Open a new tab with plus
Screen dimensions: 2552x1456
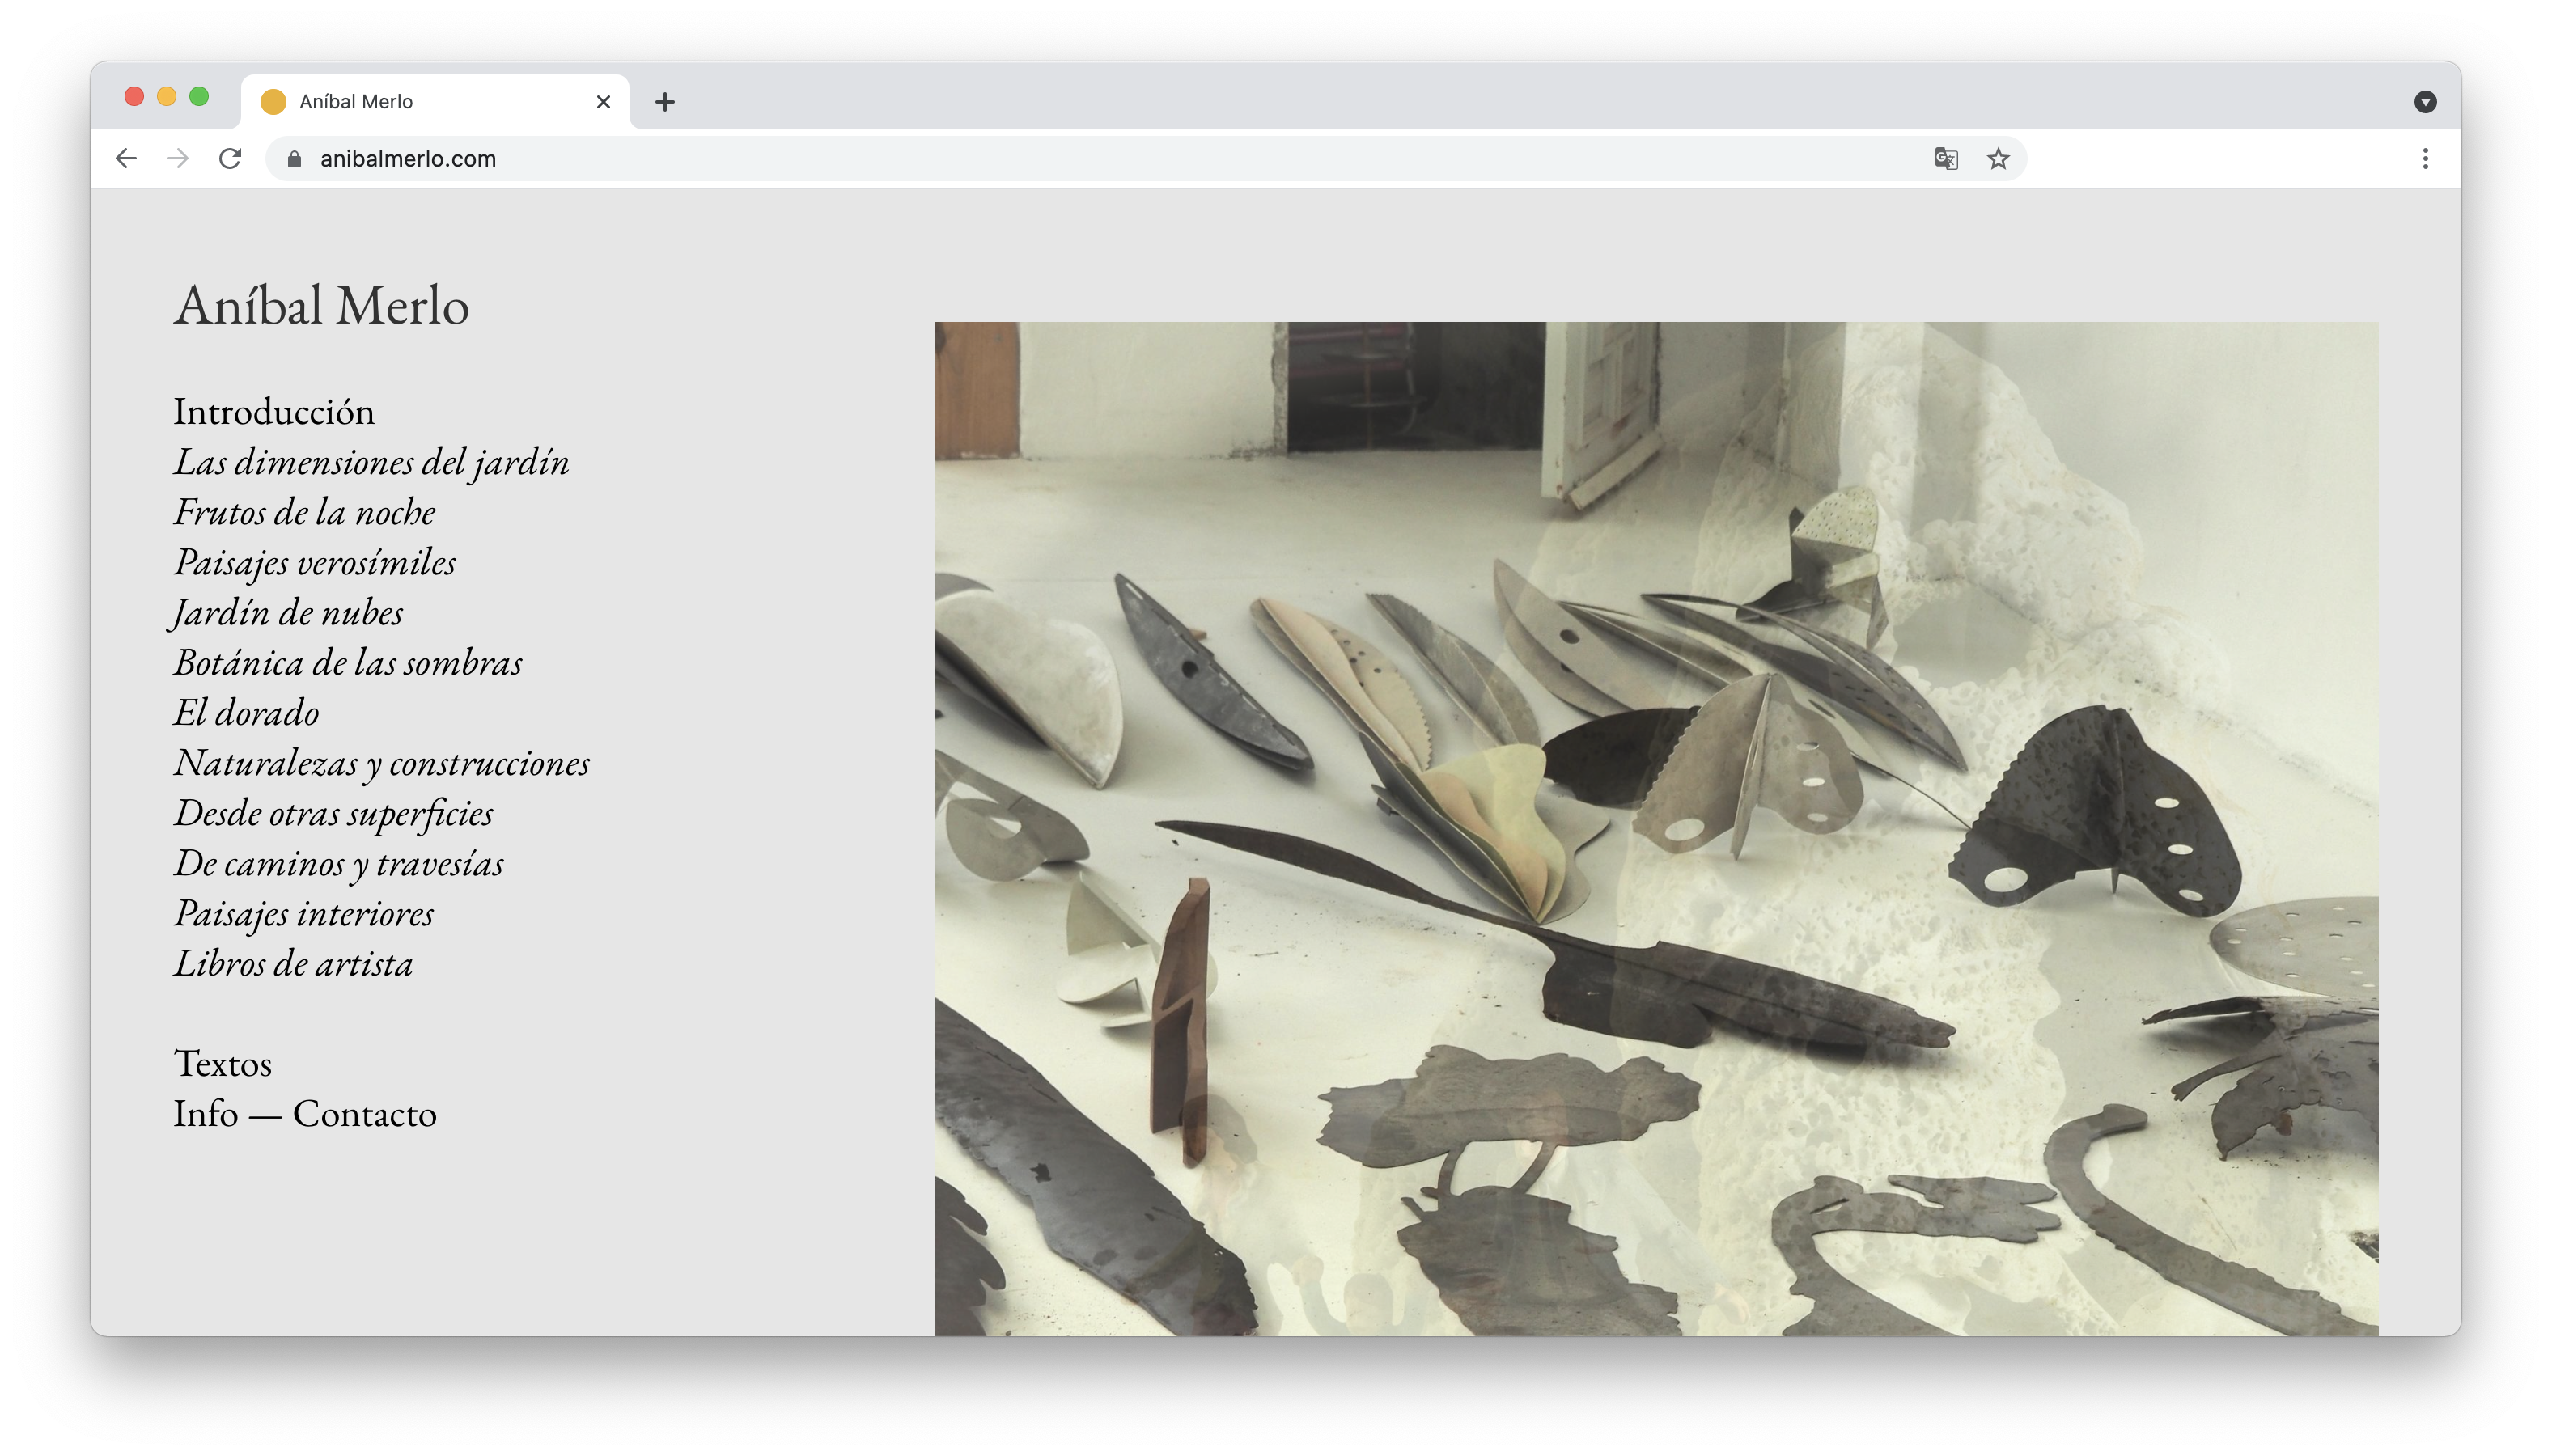[x=665, y=102]
